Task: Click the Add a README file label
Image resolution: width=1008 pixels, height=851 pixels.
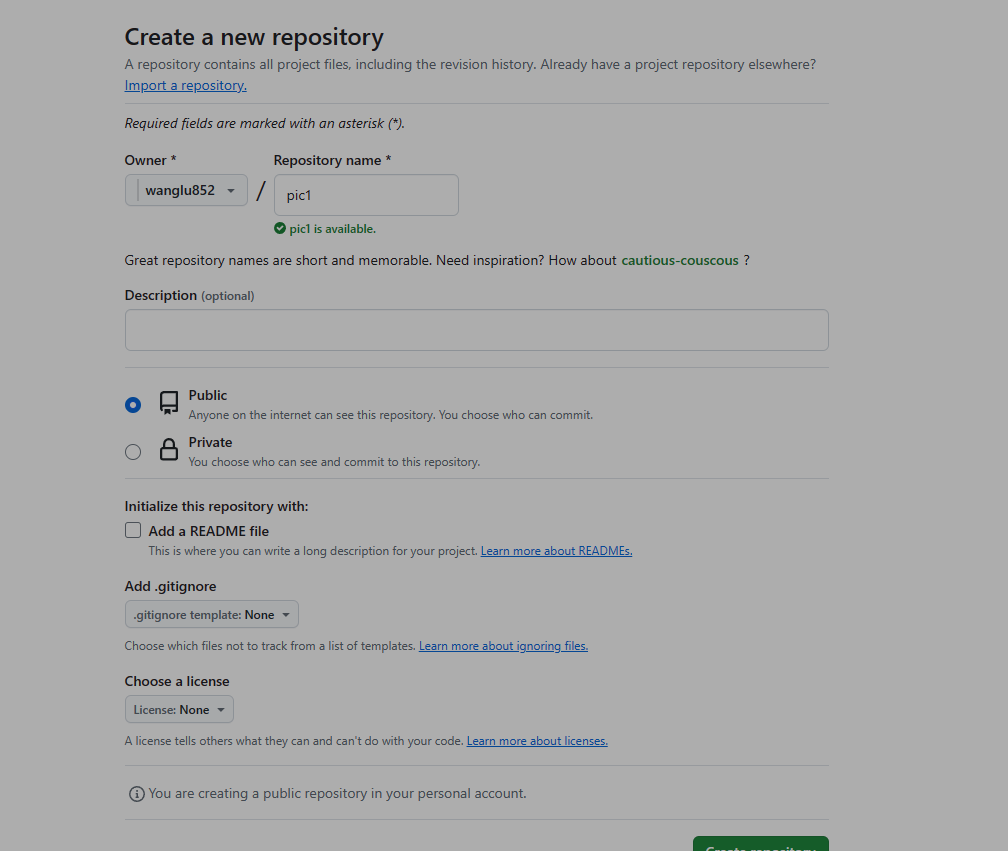Action: (x=208, y=531)
